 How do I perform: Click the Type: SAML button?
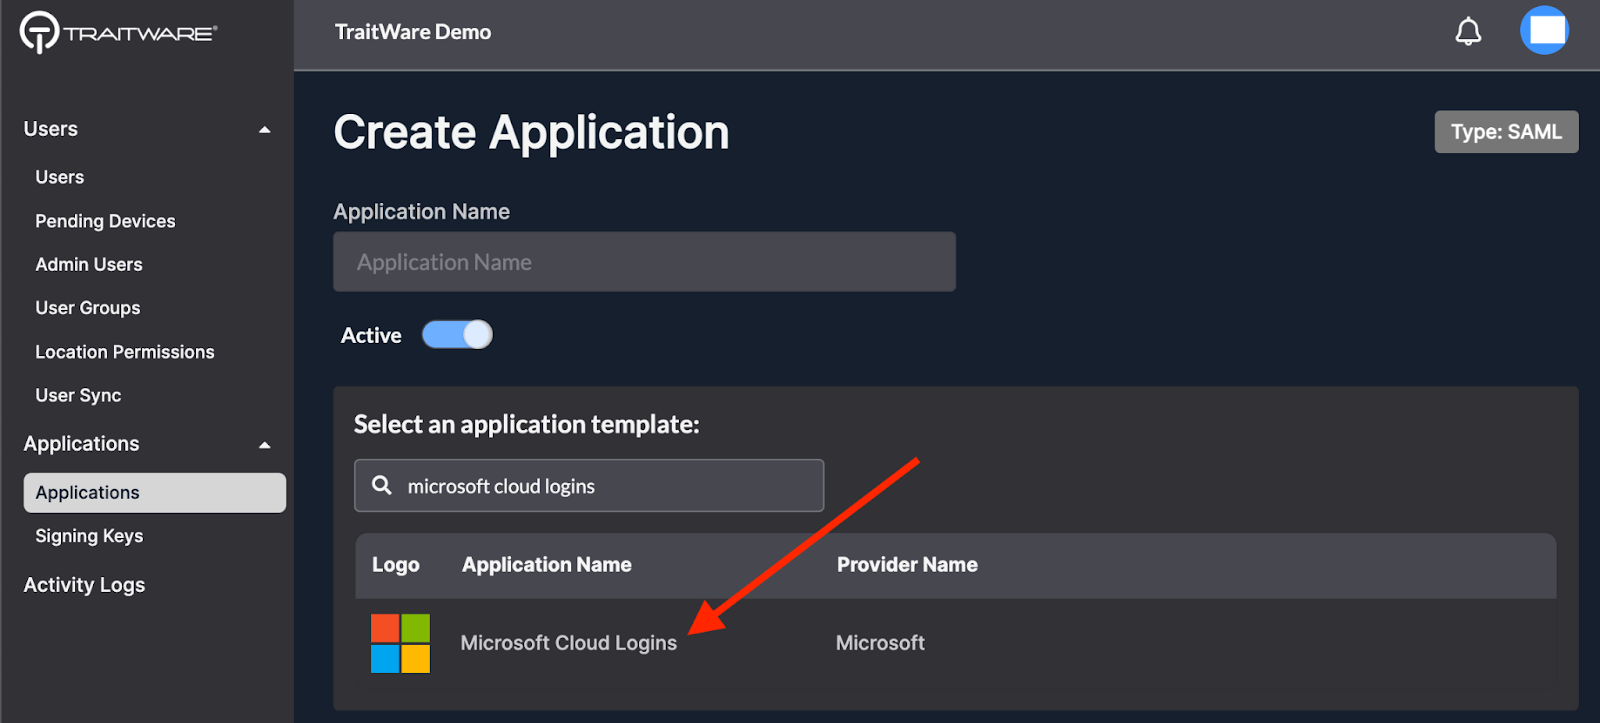click(1506, 132)
